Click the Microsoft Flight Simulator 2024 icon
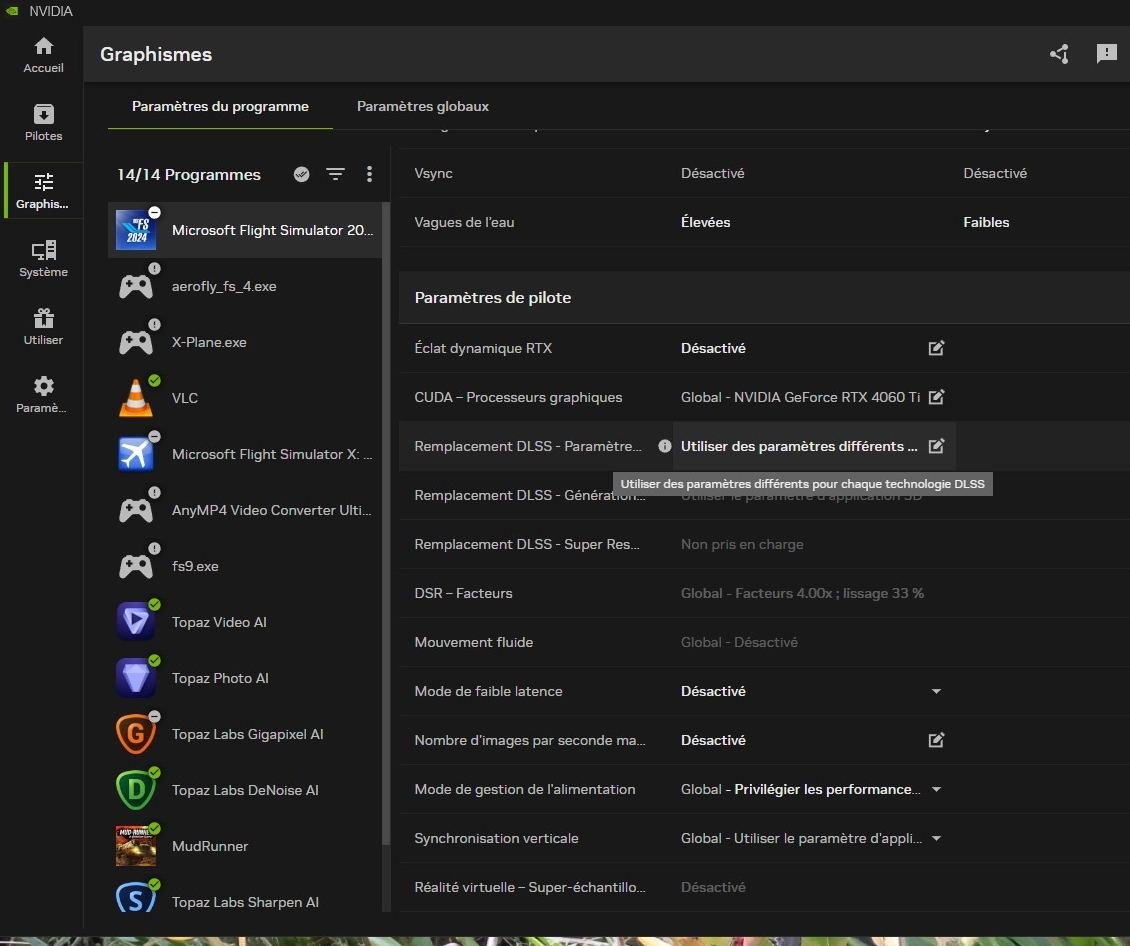1130x946 pixels. [x=135, y=230]
